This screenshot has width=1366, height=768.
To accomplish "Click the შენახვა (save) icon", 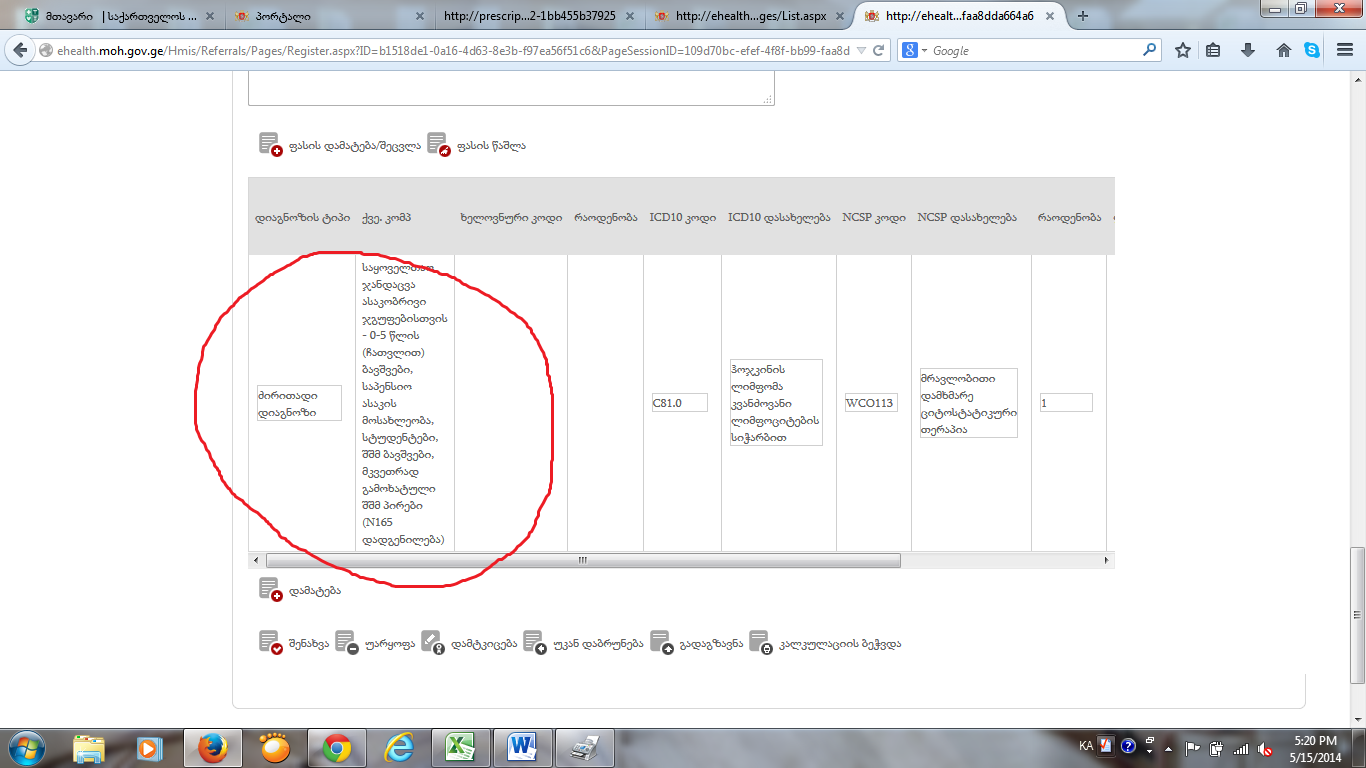I will point(270,643).
